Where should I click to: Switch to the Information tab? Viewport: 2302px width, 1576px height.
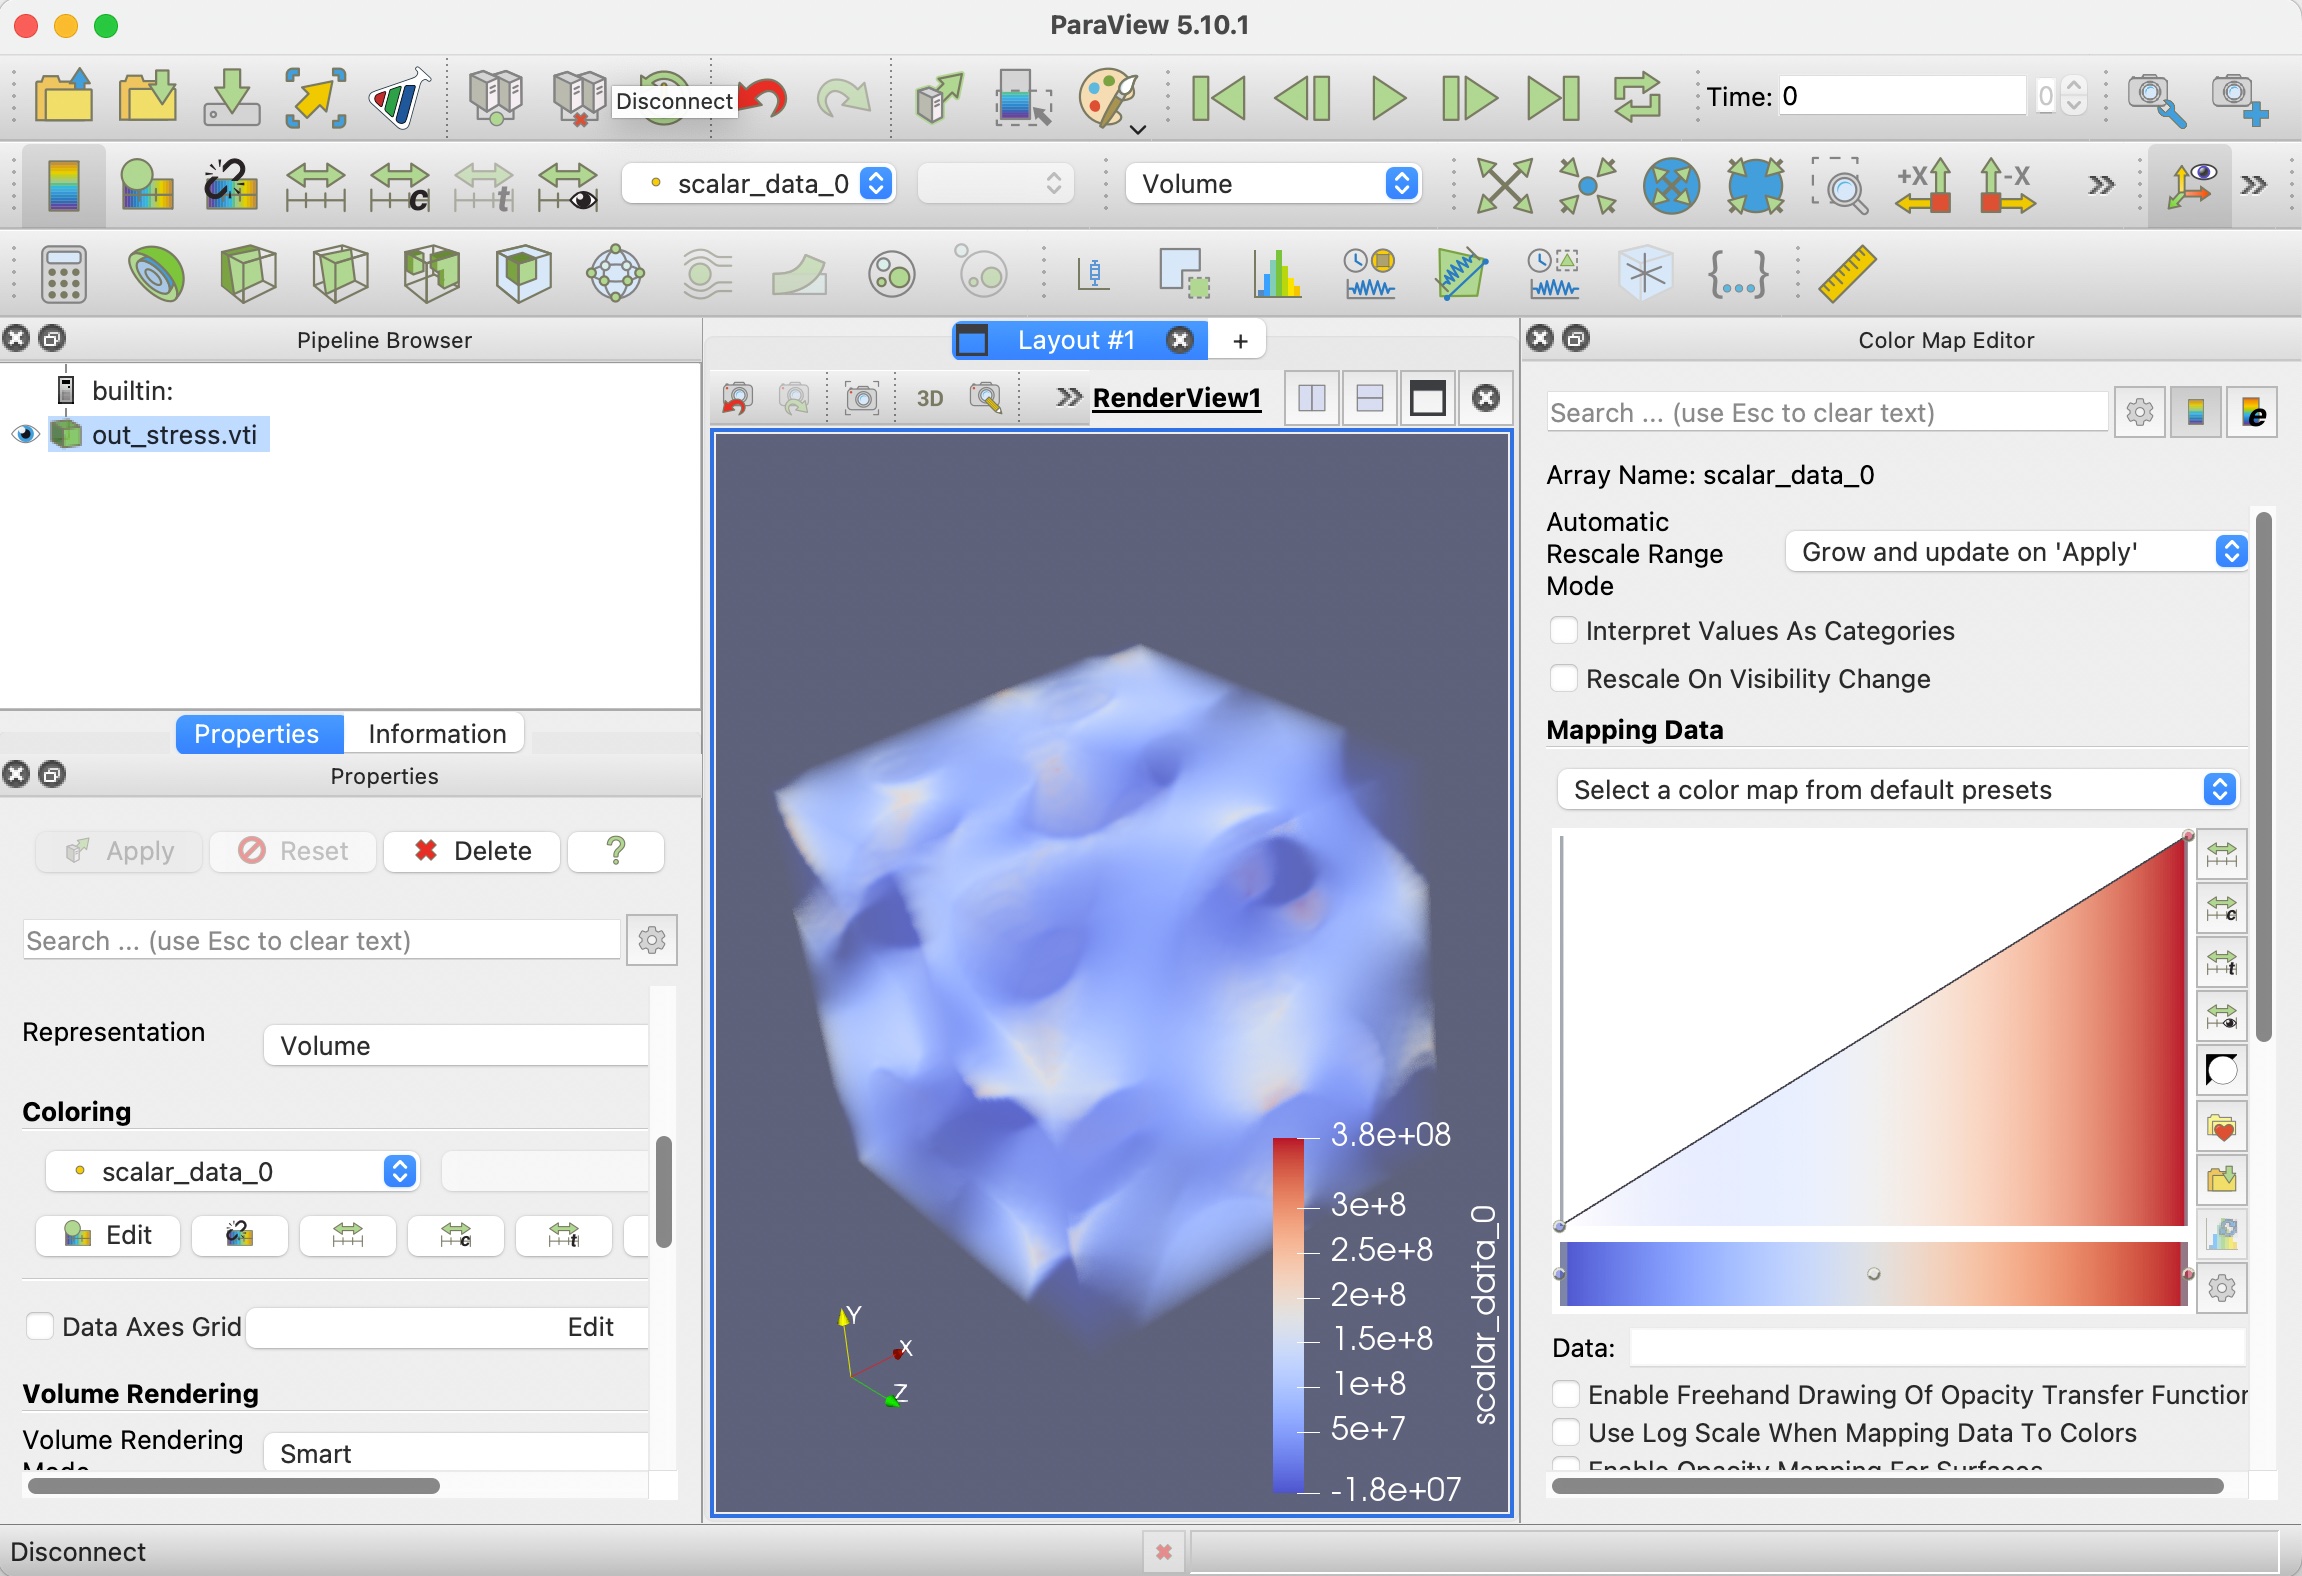point(436,734)
